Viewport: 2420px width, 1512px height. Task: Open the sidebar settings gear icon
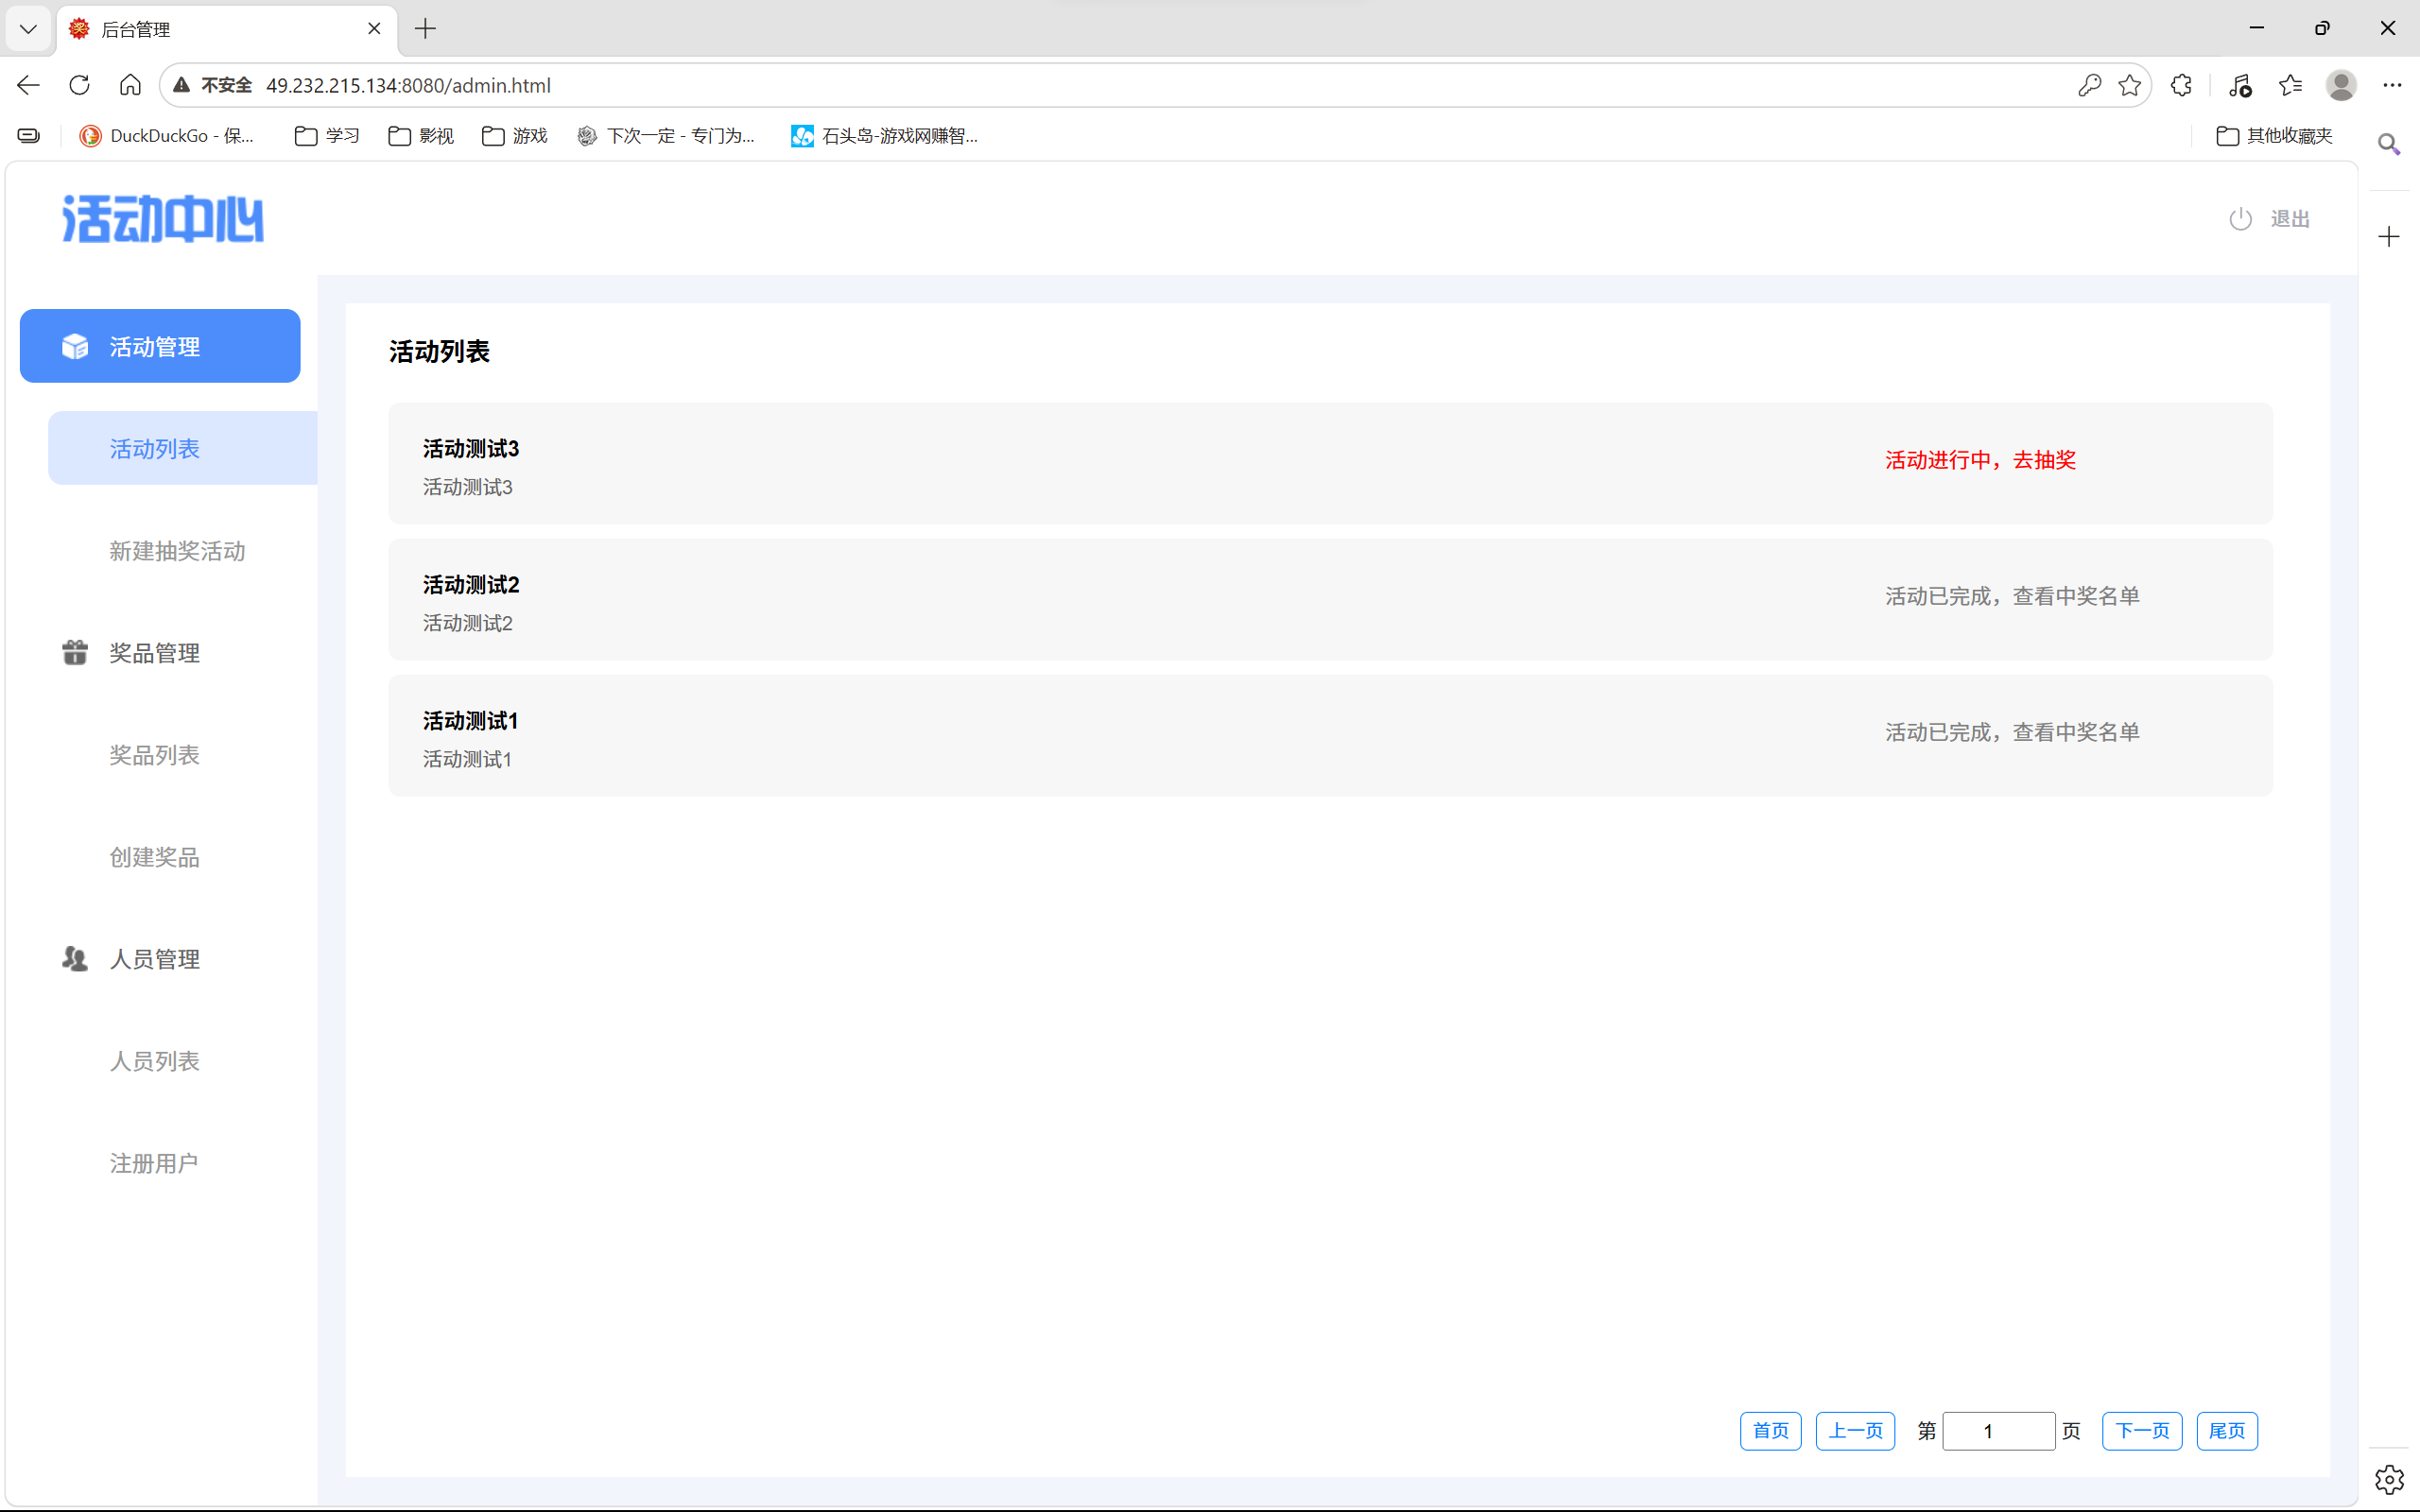[x=2389, y=1478]
